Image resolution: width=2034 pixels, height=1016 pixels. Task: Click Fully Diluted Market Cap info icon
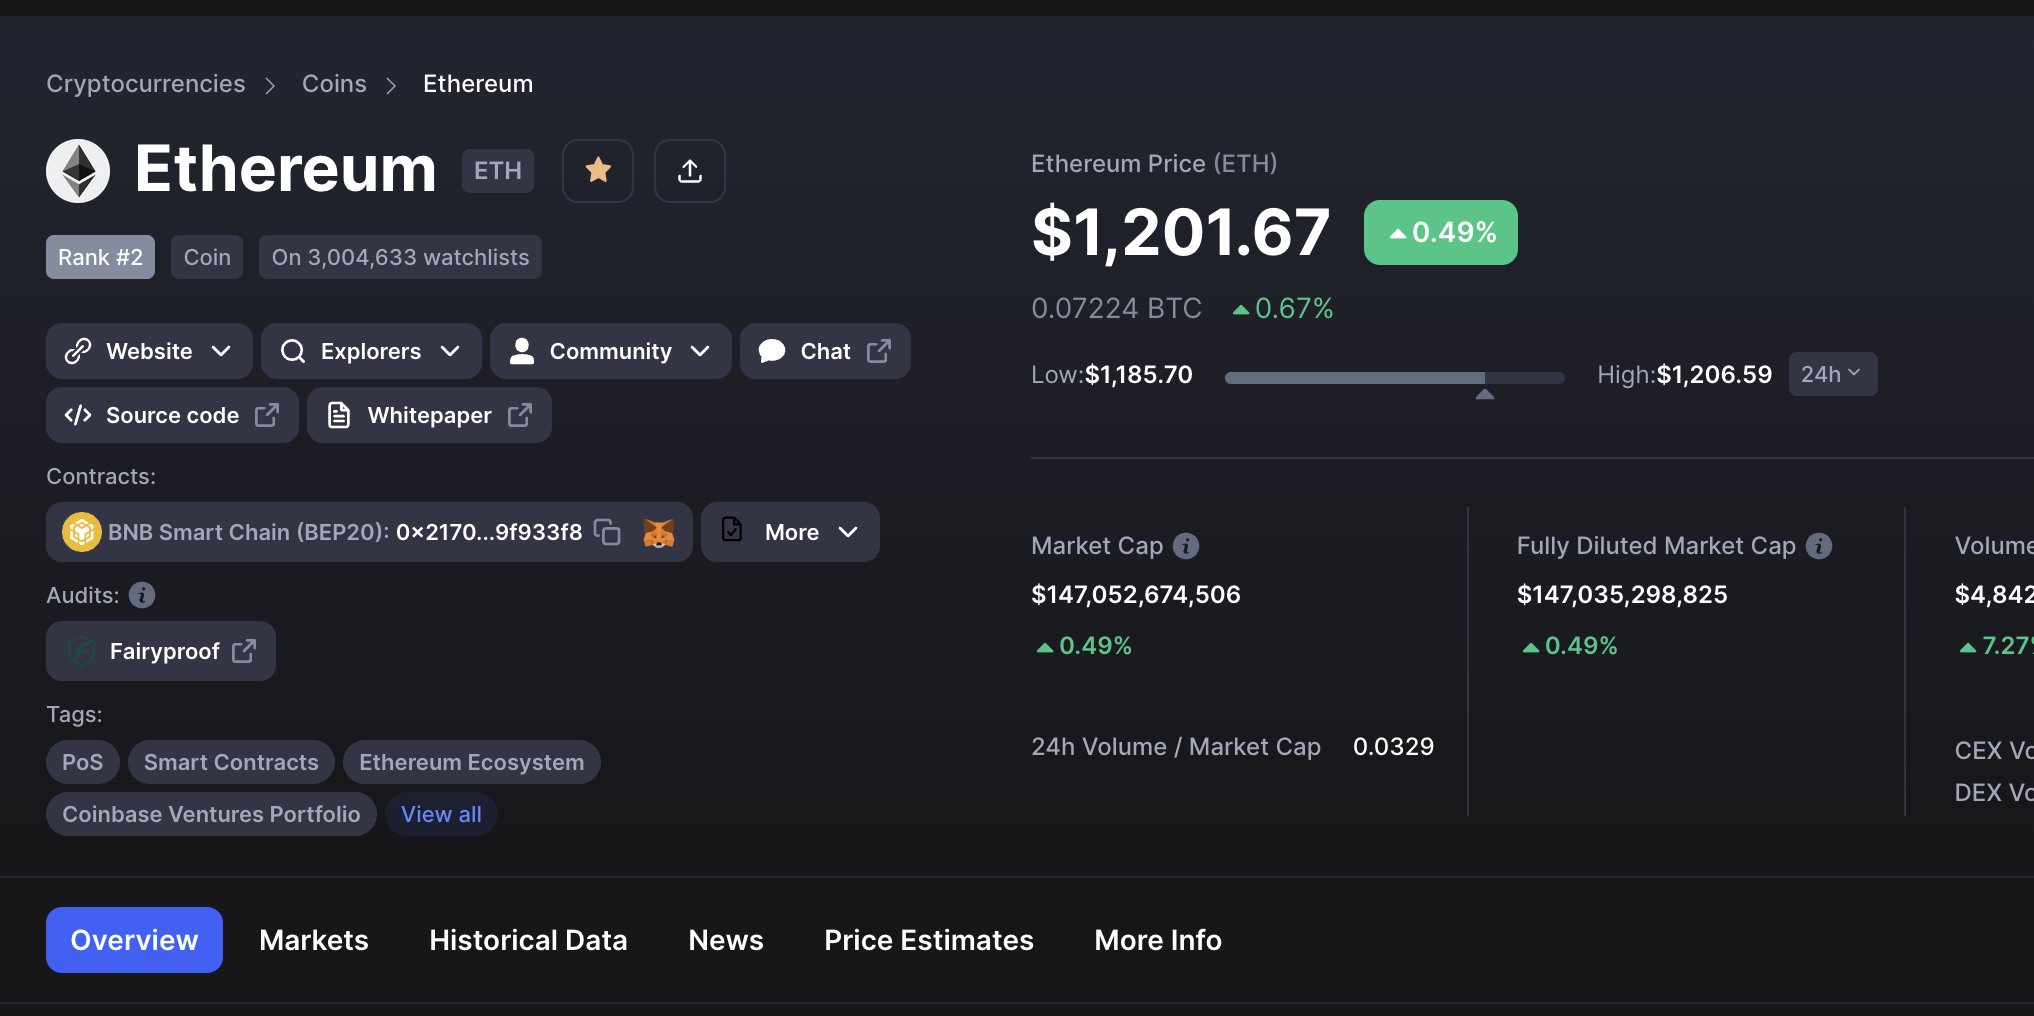(1819, 546)
